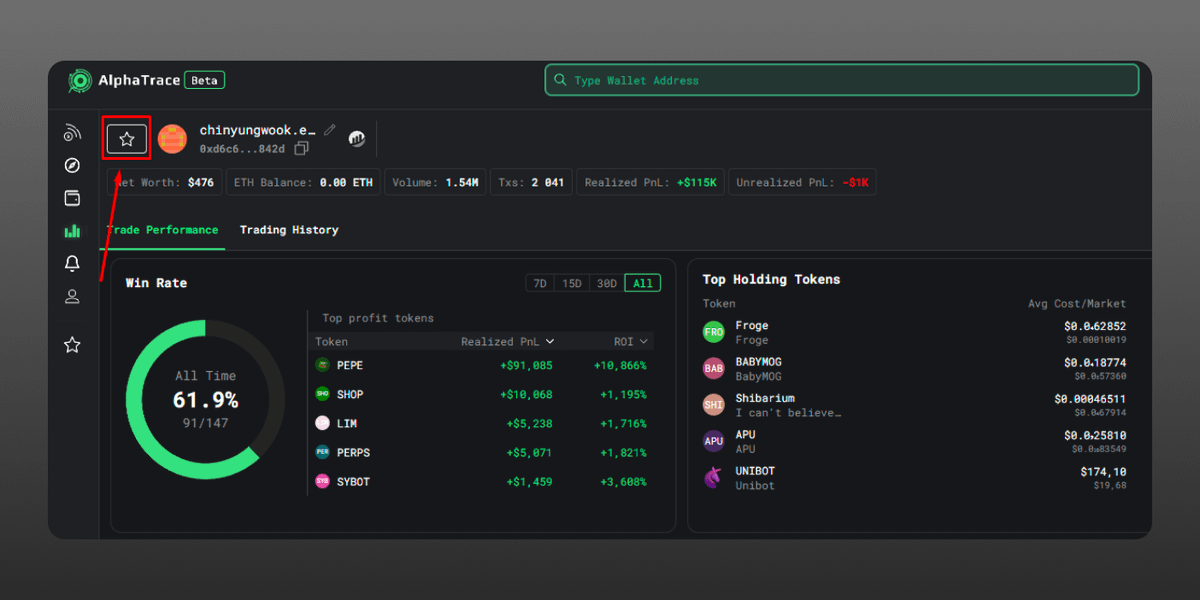Click the PEPE token icon
The height and width of the screenshot is (600, 1200).
322,365
